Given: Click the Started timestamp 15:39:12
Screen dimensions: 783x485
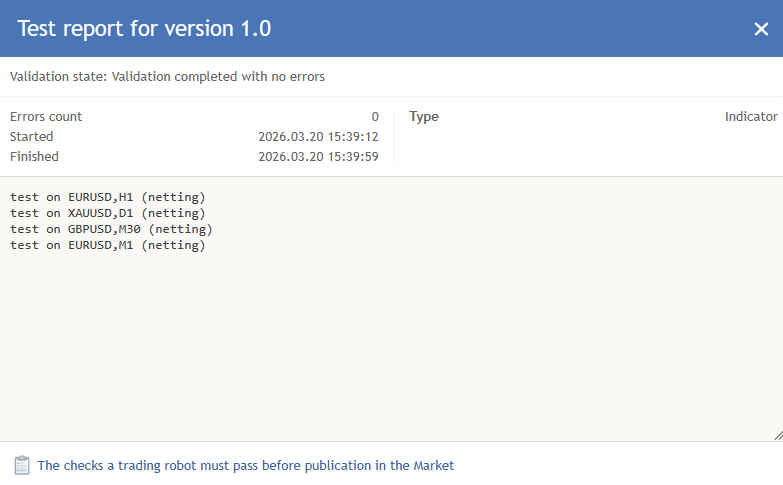Looking at the screenshot, I should [318, 136].
